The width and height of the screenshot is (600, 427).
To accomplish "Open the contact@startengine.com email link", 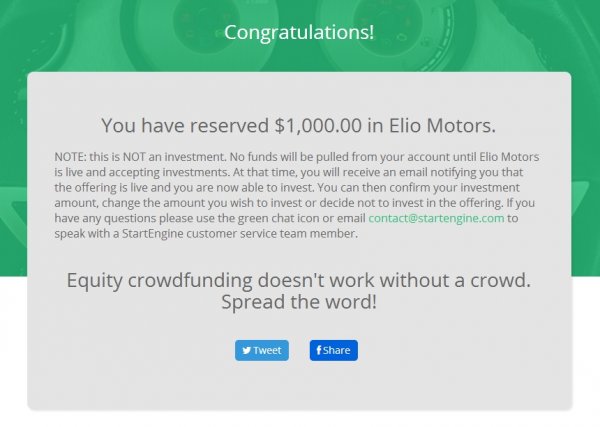I will 436,218.
